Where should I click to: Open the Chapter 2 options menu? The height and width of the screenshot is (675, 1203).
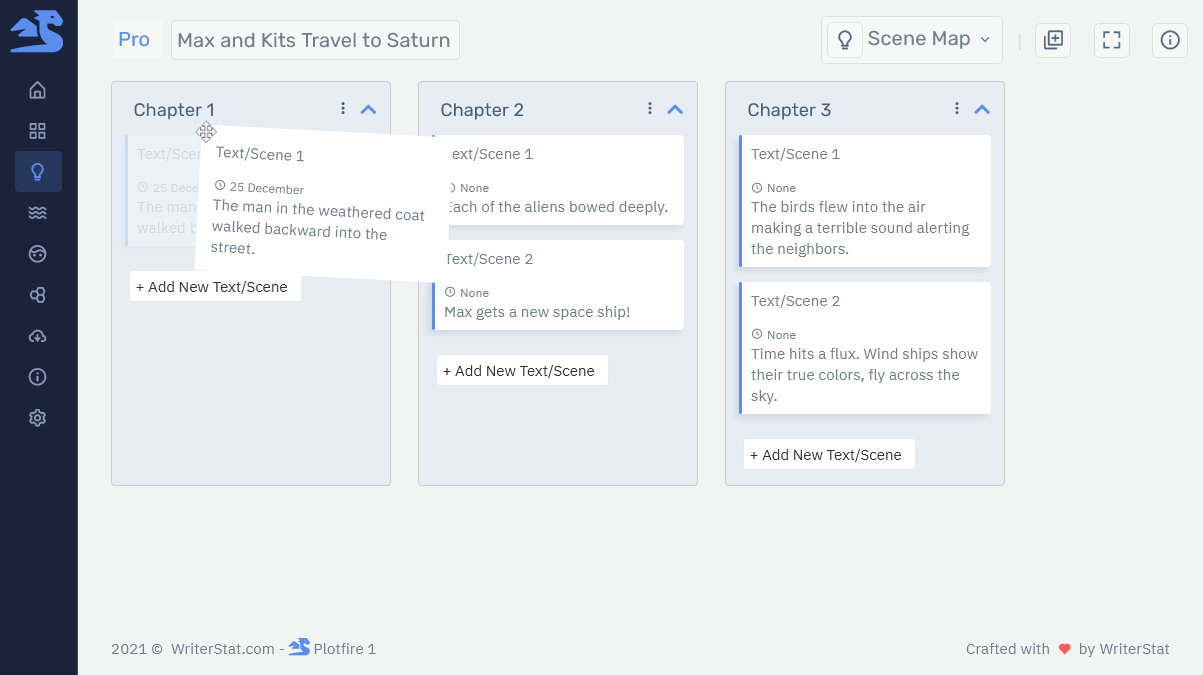649,107
